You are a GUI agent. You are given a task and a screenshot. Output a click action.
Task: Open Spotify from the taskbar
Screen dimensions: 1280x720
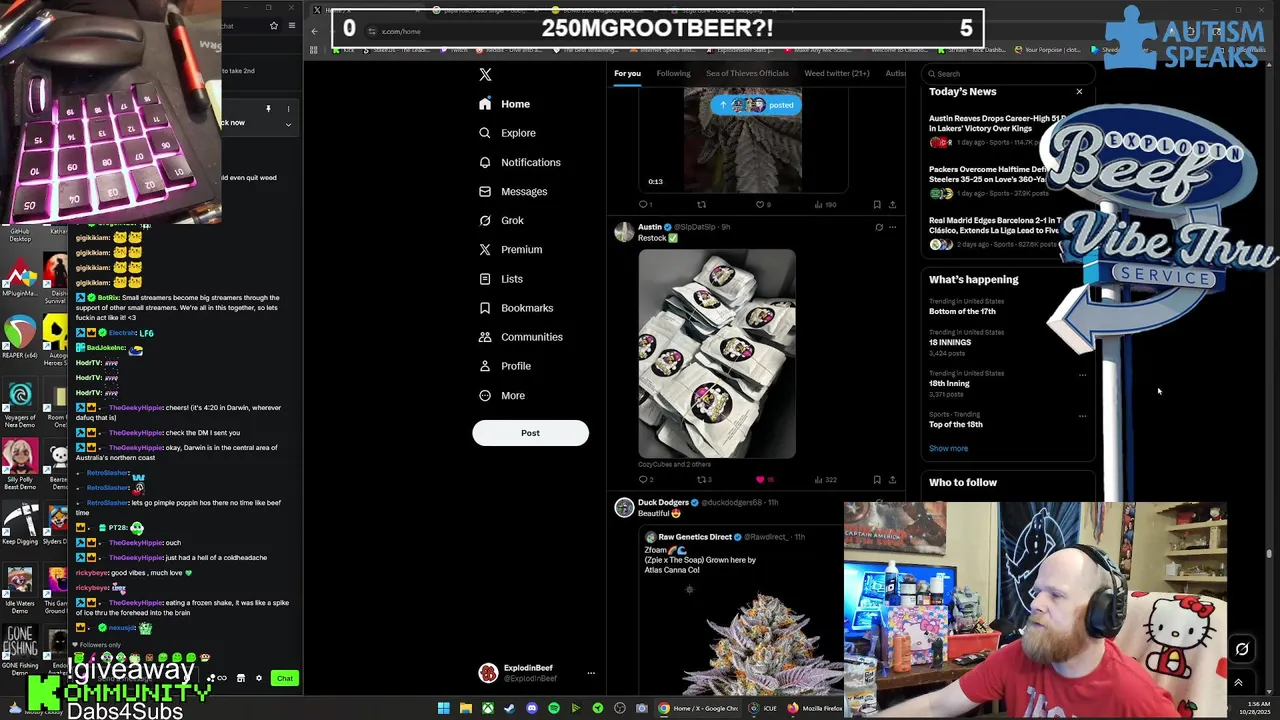(553, 708)
